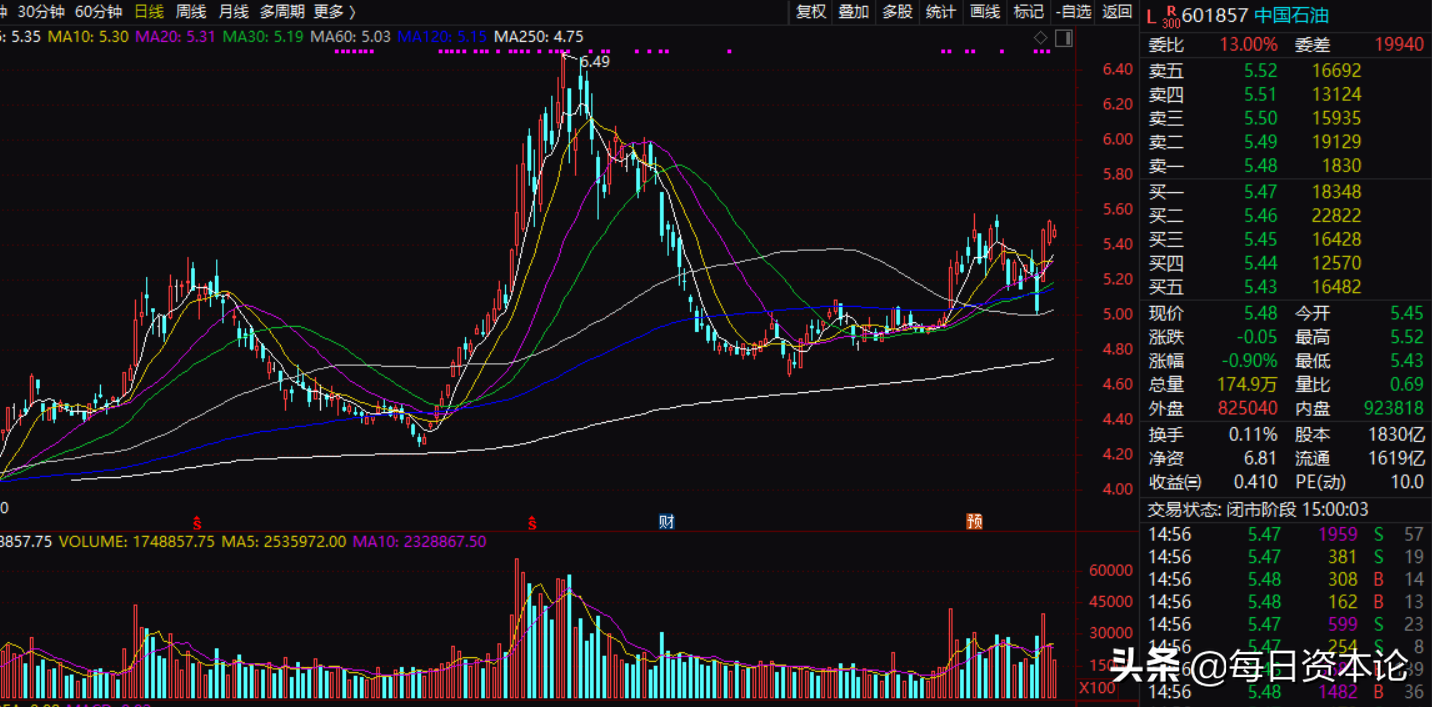Click the diamond icon above the chart
Screen dimensions: 1432x707
point(1041,38)
